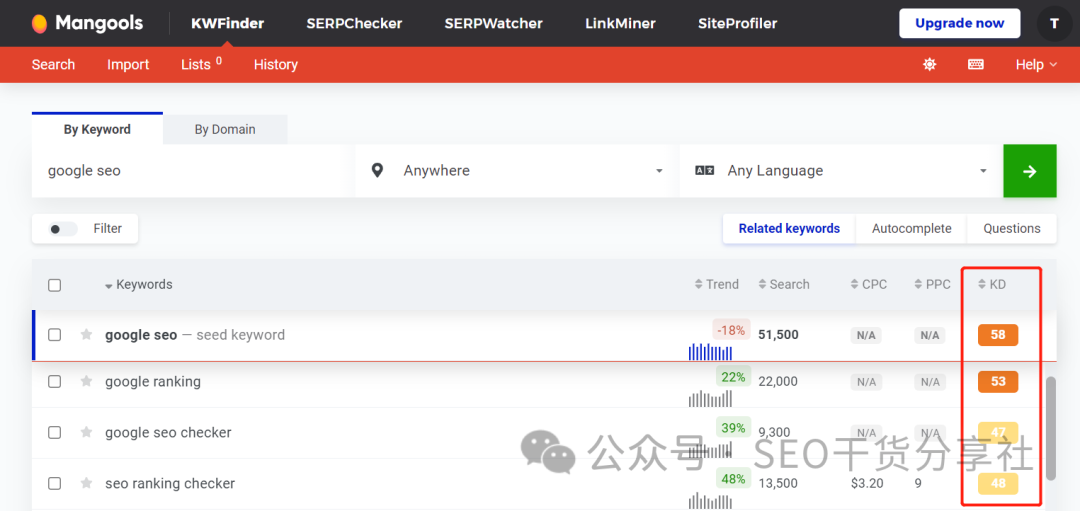The height and width of the screenshot is (511, 1080).
Task: Switch to LinkMiner
Action: click(620, 23)
